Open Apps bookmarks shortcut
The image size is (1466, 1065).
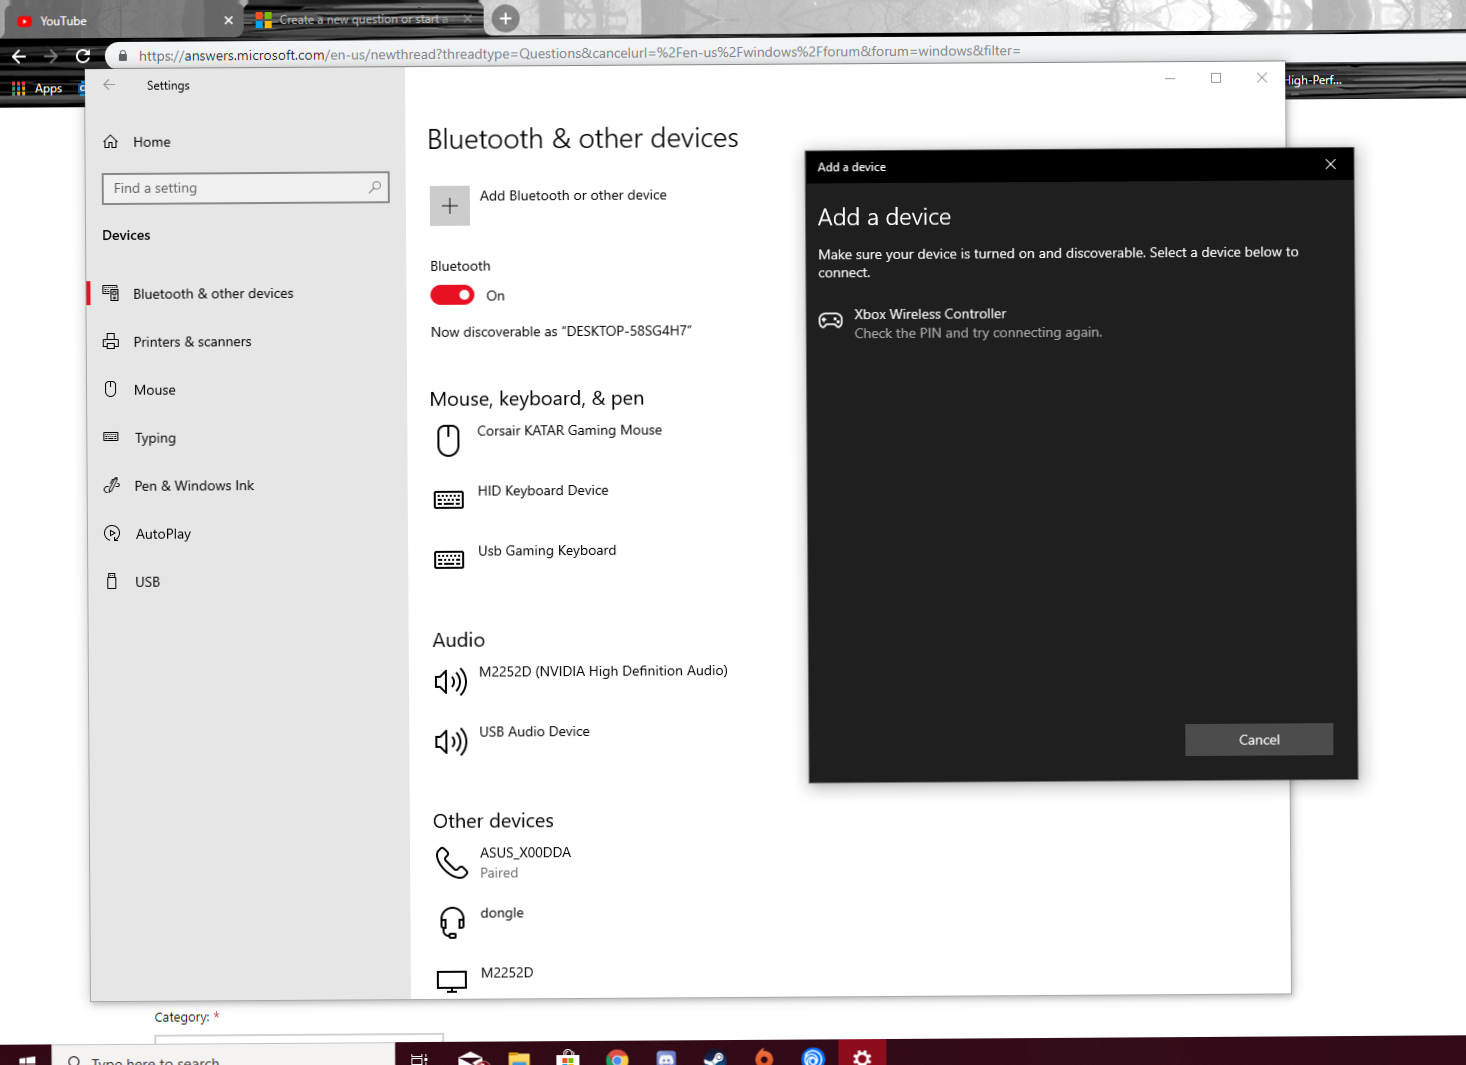pos(38,88)
